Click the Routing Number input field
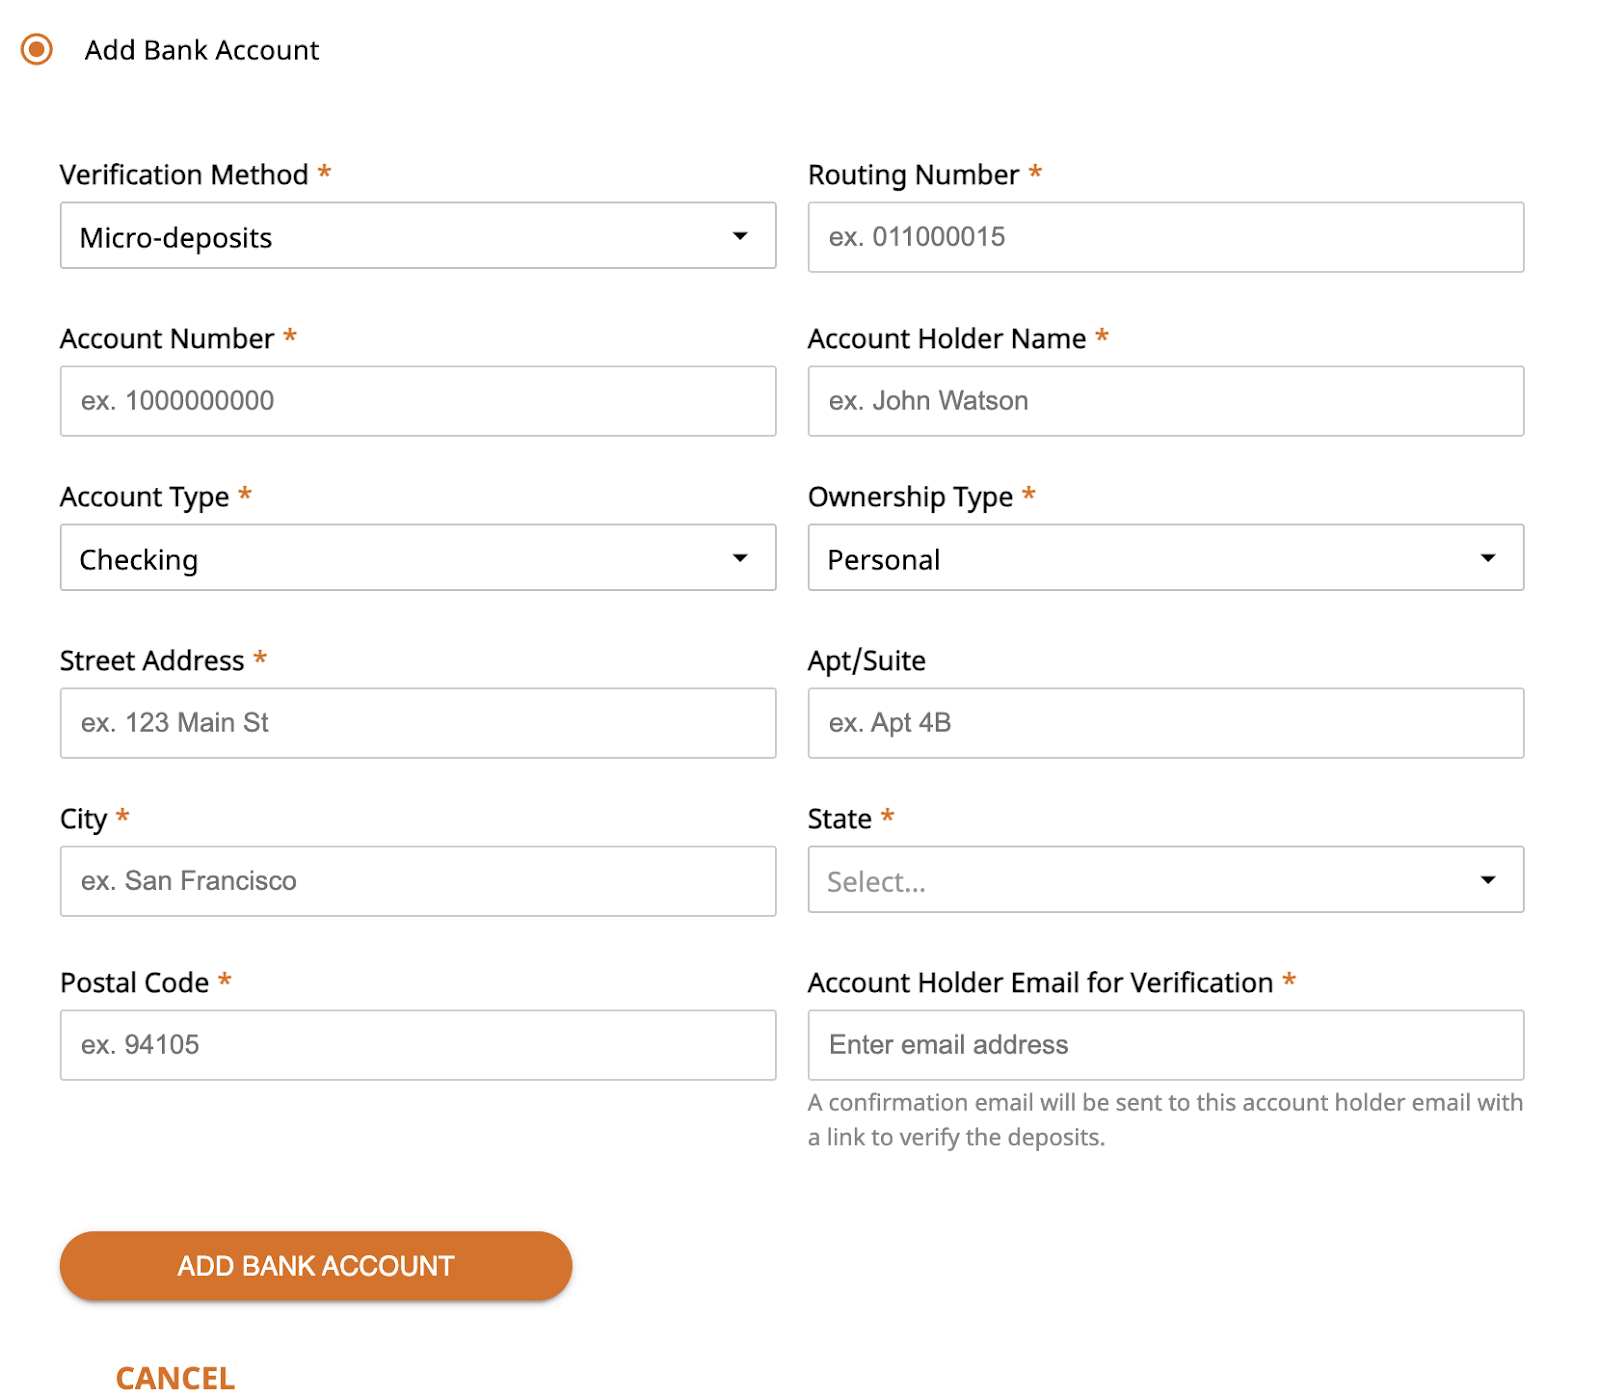This screenshot has height=1398, width=1600. [x=1166, y=237]
